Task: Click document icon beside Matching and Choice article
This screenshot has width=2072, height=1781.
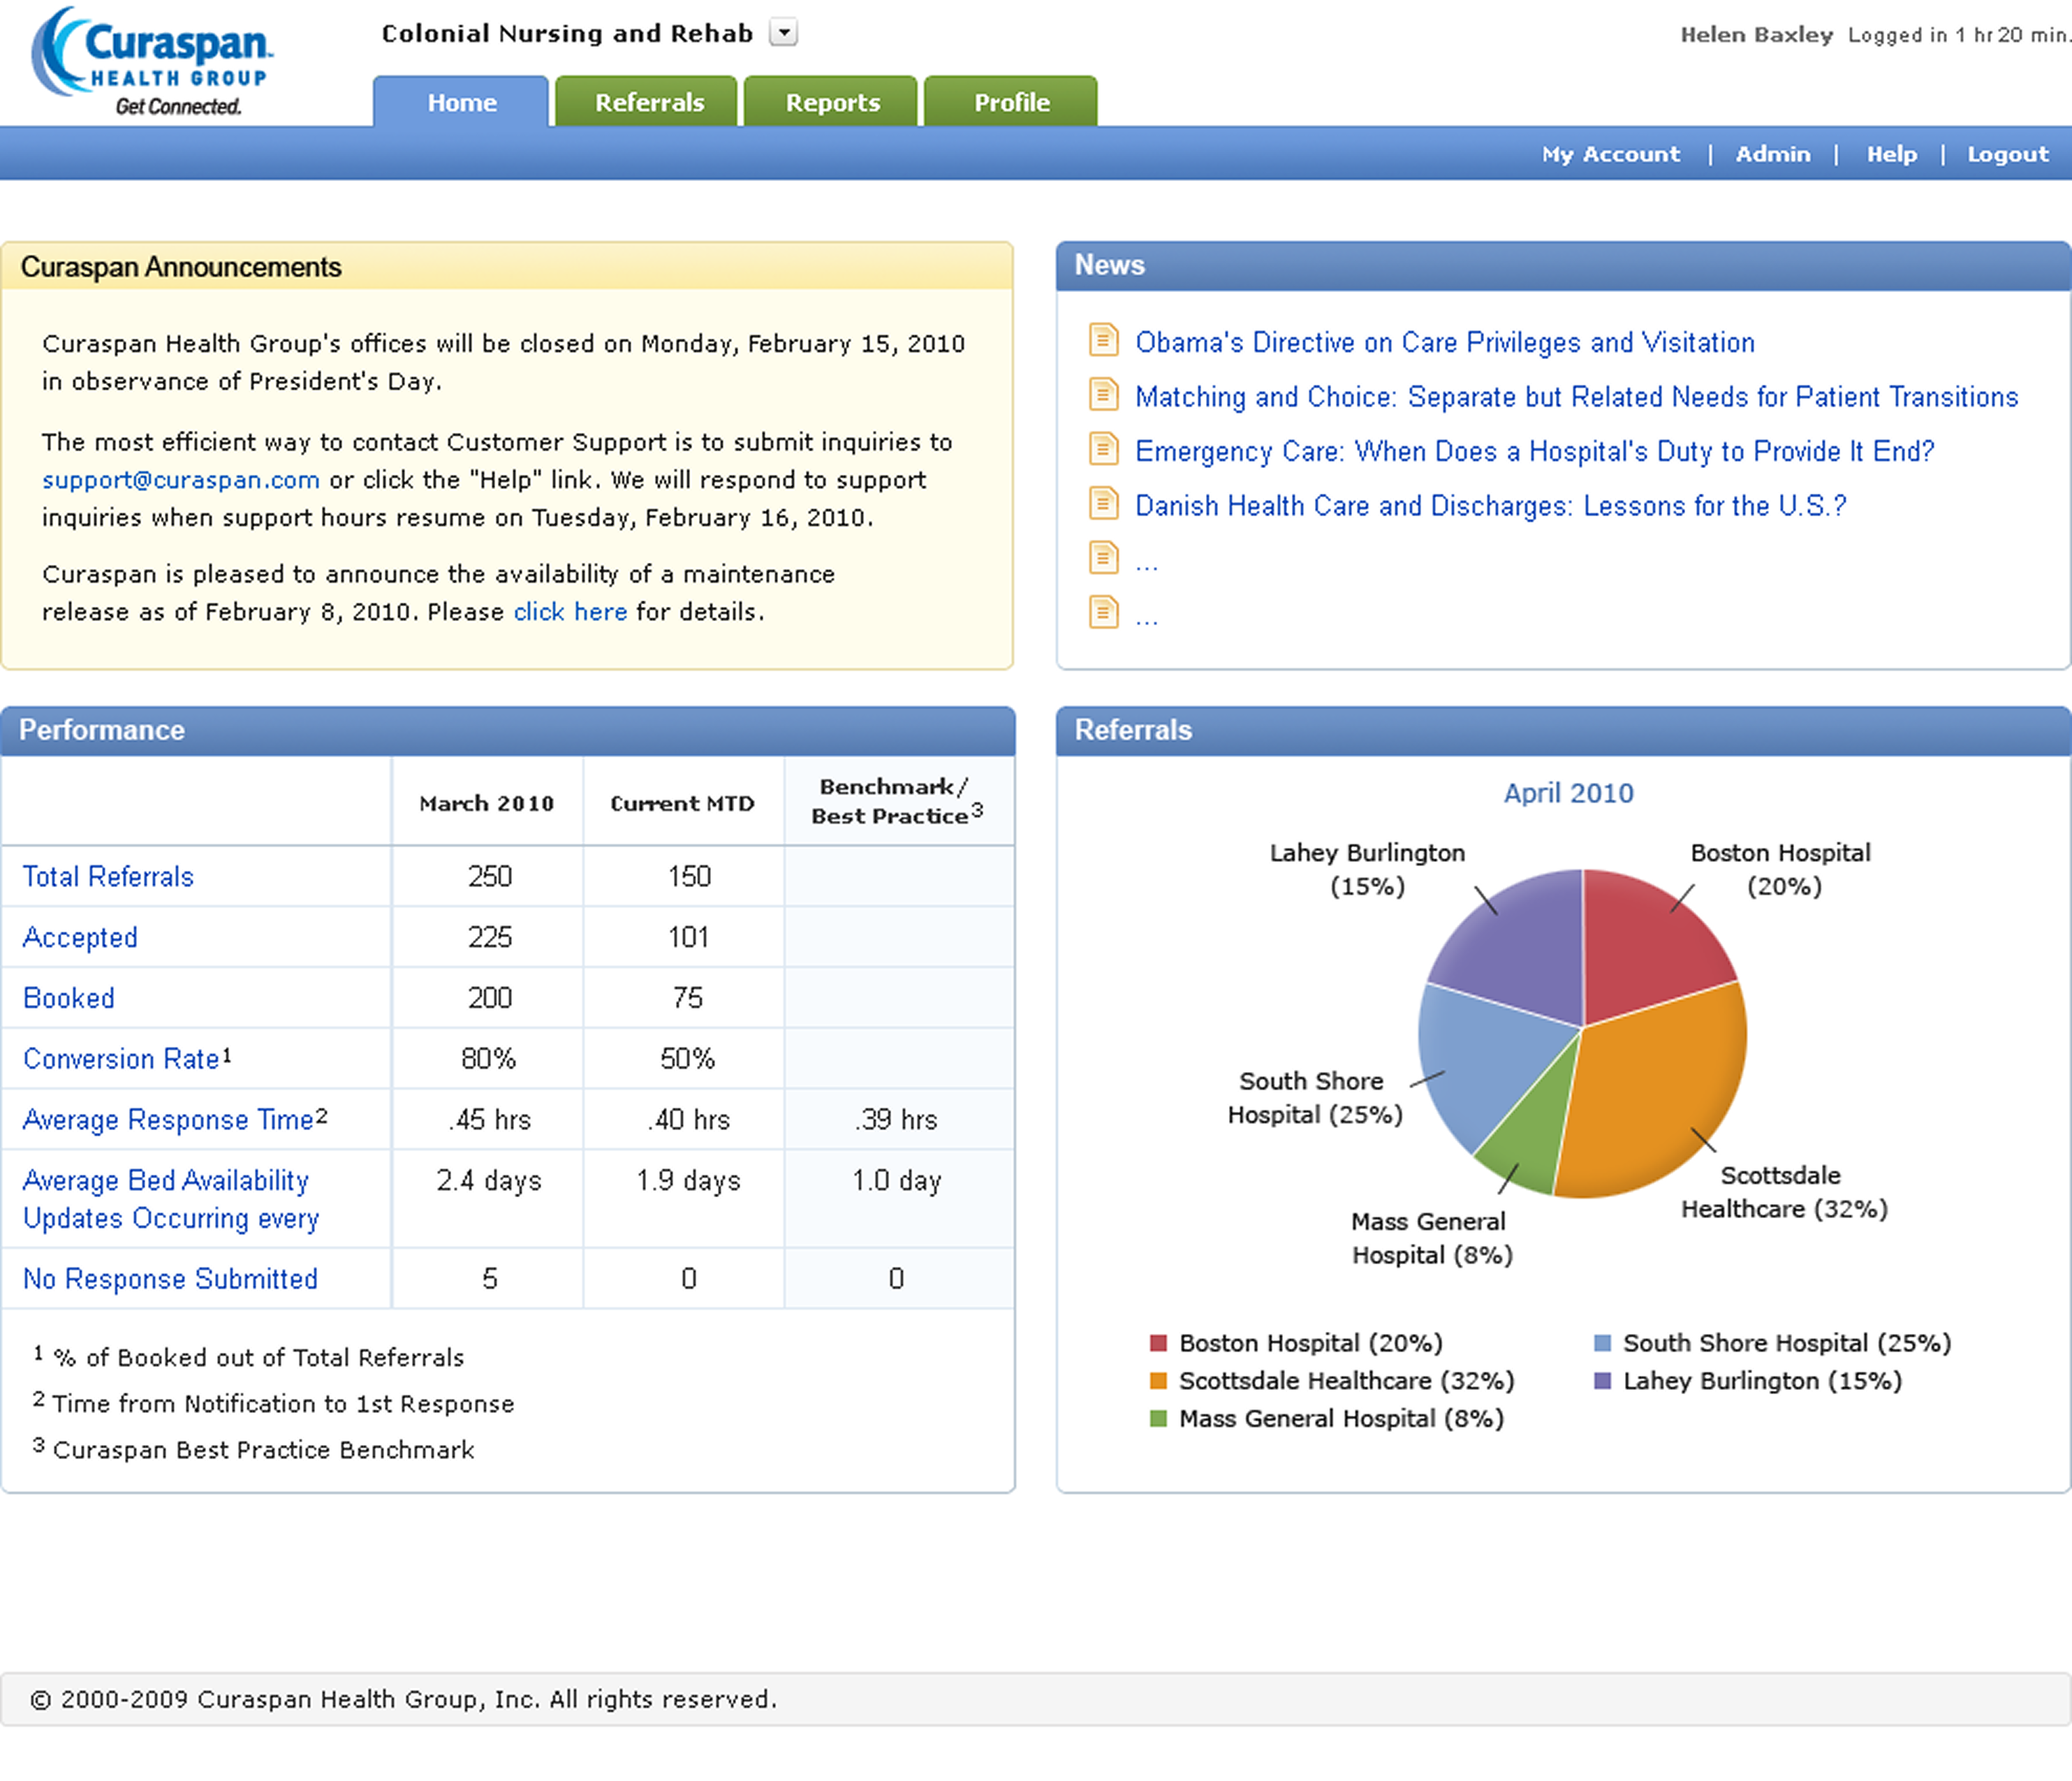Action: (1103, 395)
